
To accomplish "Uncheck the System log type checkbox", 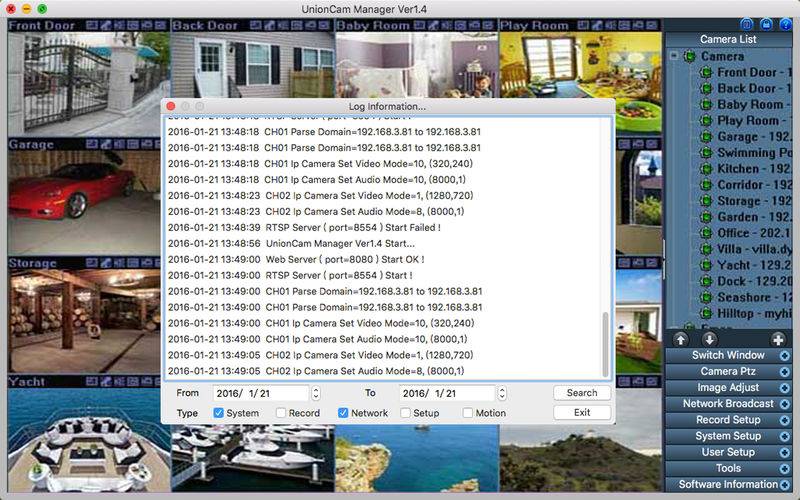I will coord(218,413).
